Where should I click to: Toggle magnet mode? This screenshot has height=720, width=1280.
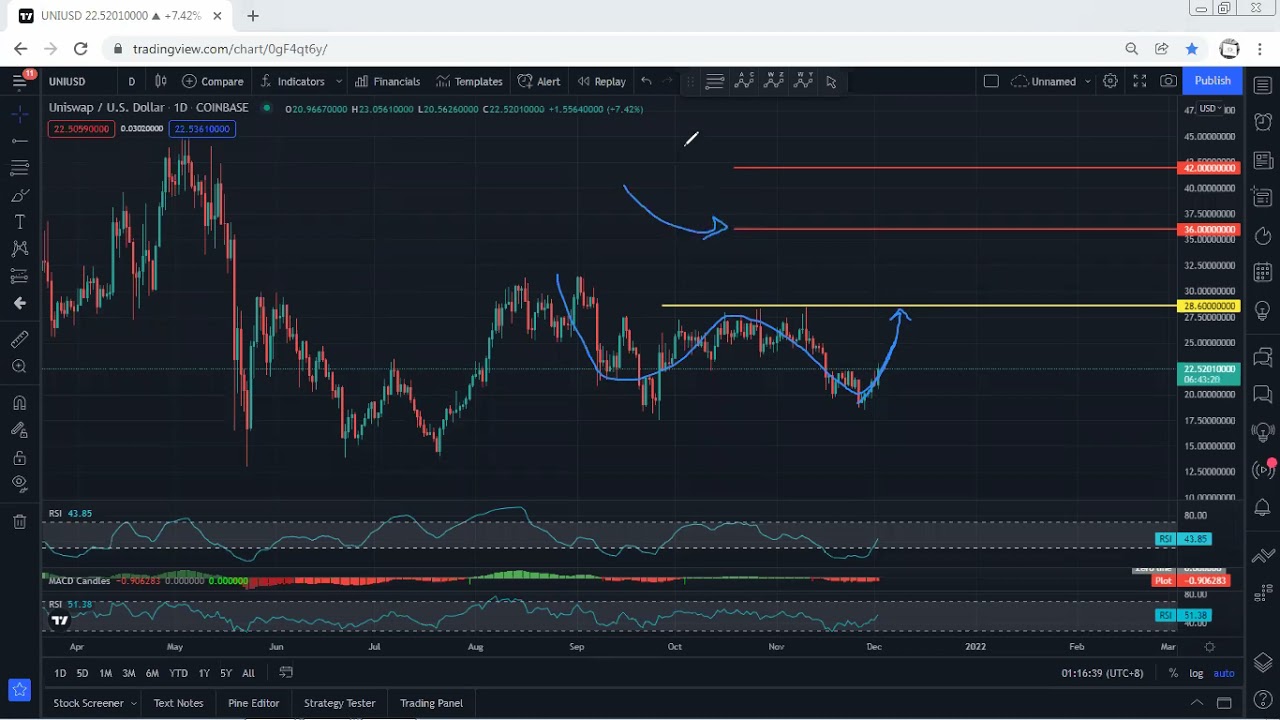pos(19,403)
